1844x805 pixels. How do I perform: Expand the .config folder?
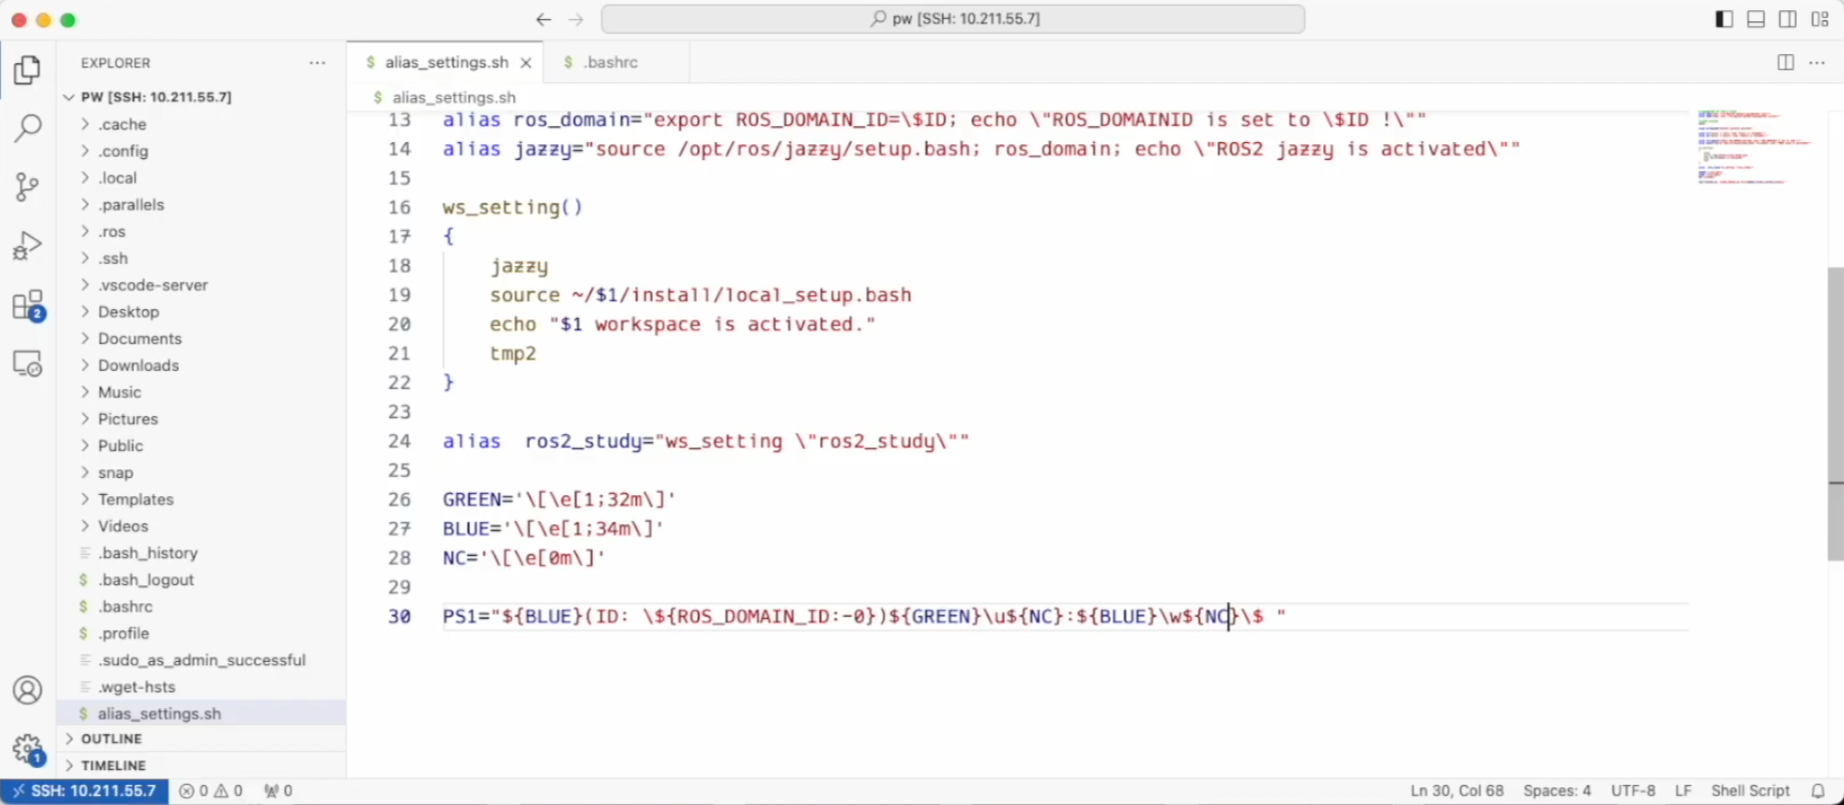click(201, 151)
